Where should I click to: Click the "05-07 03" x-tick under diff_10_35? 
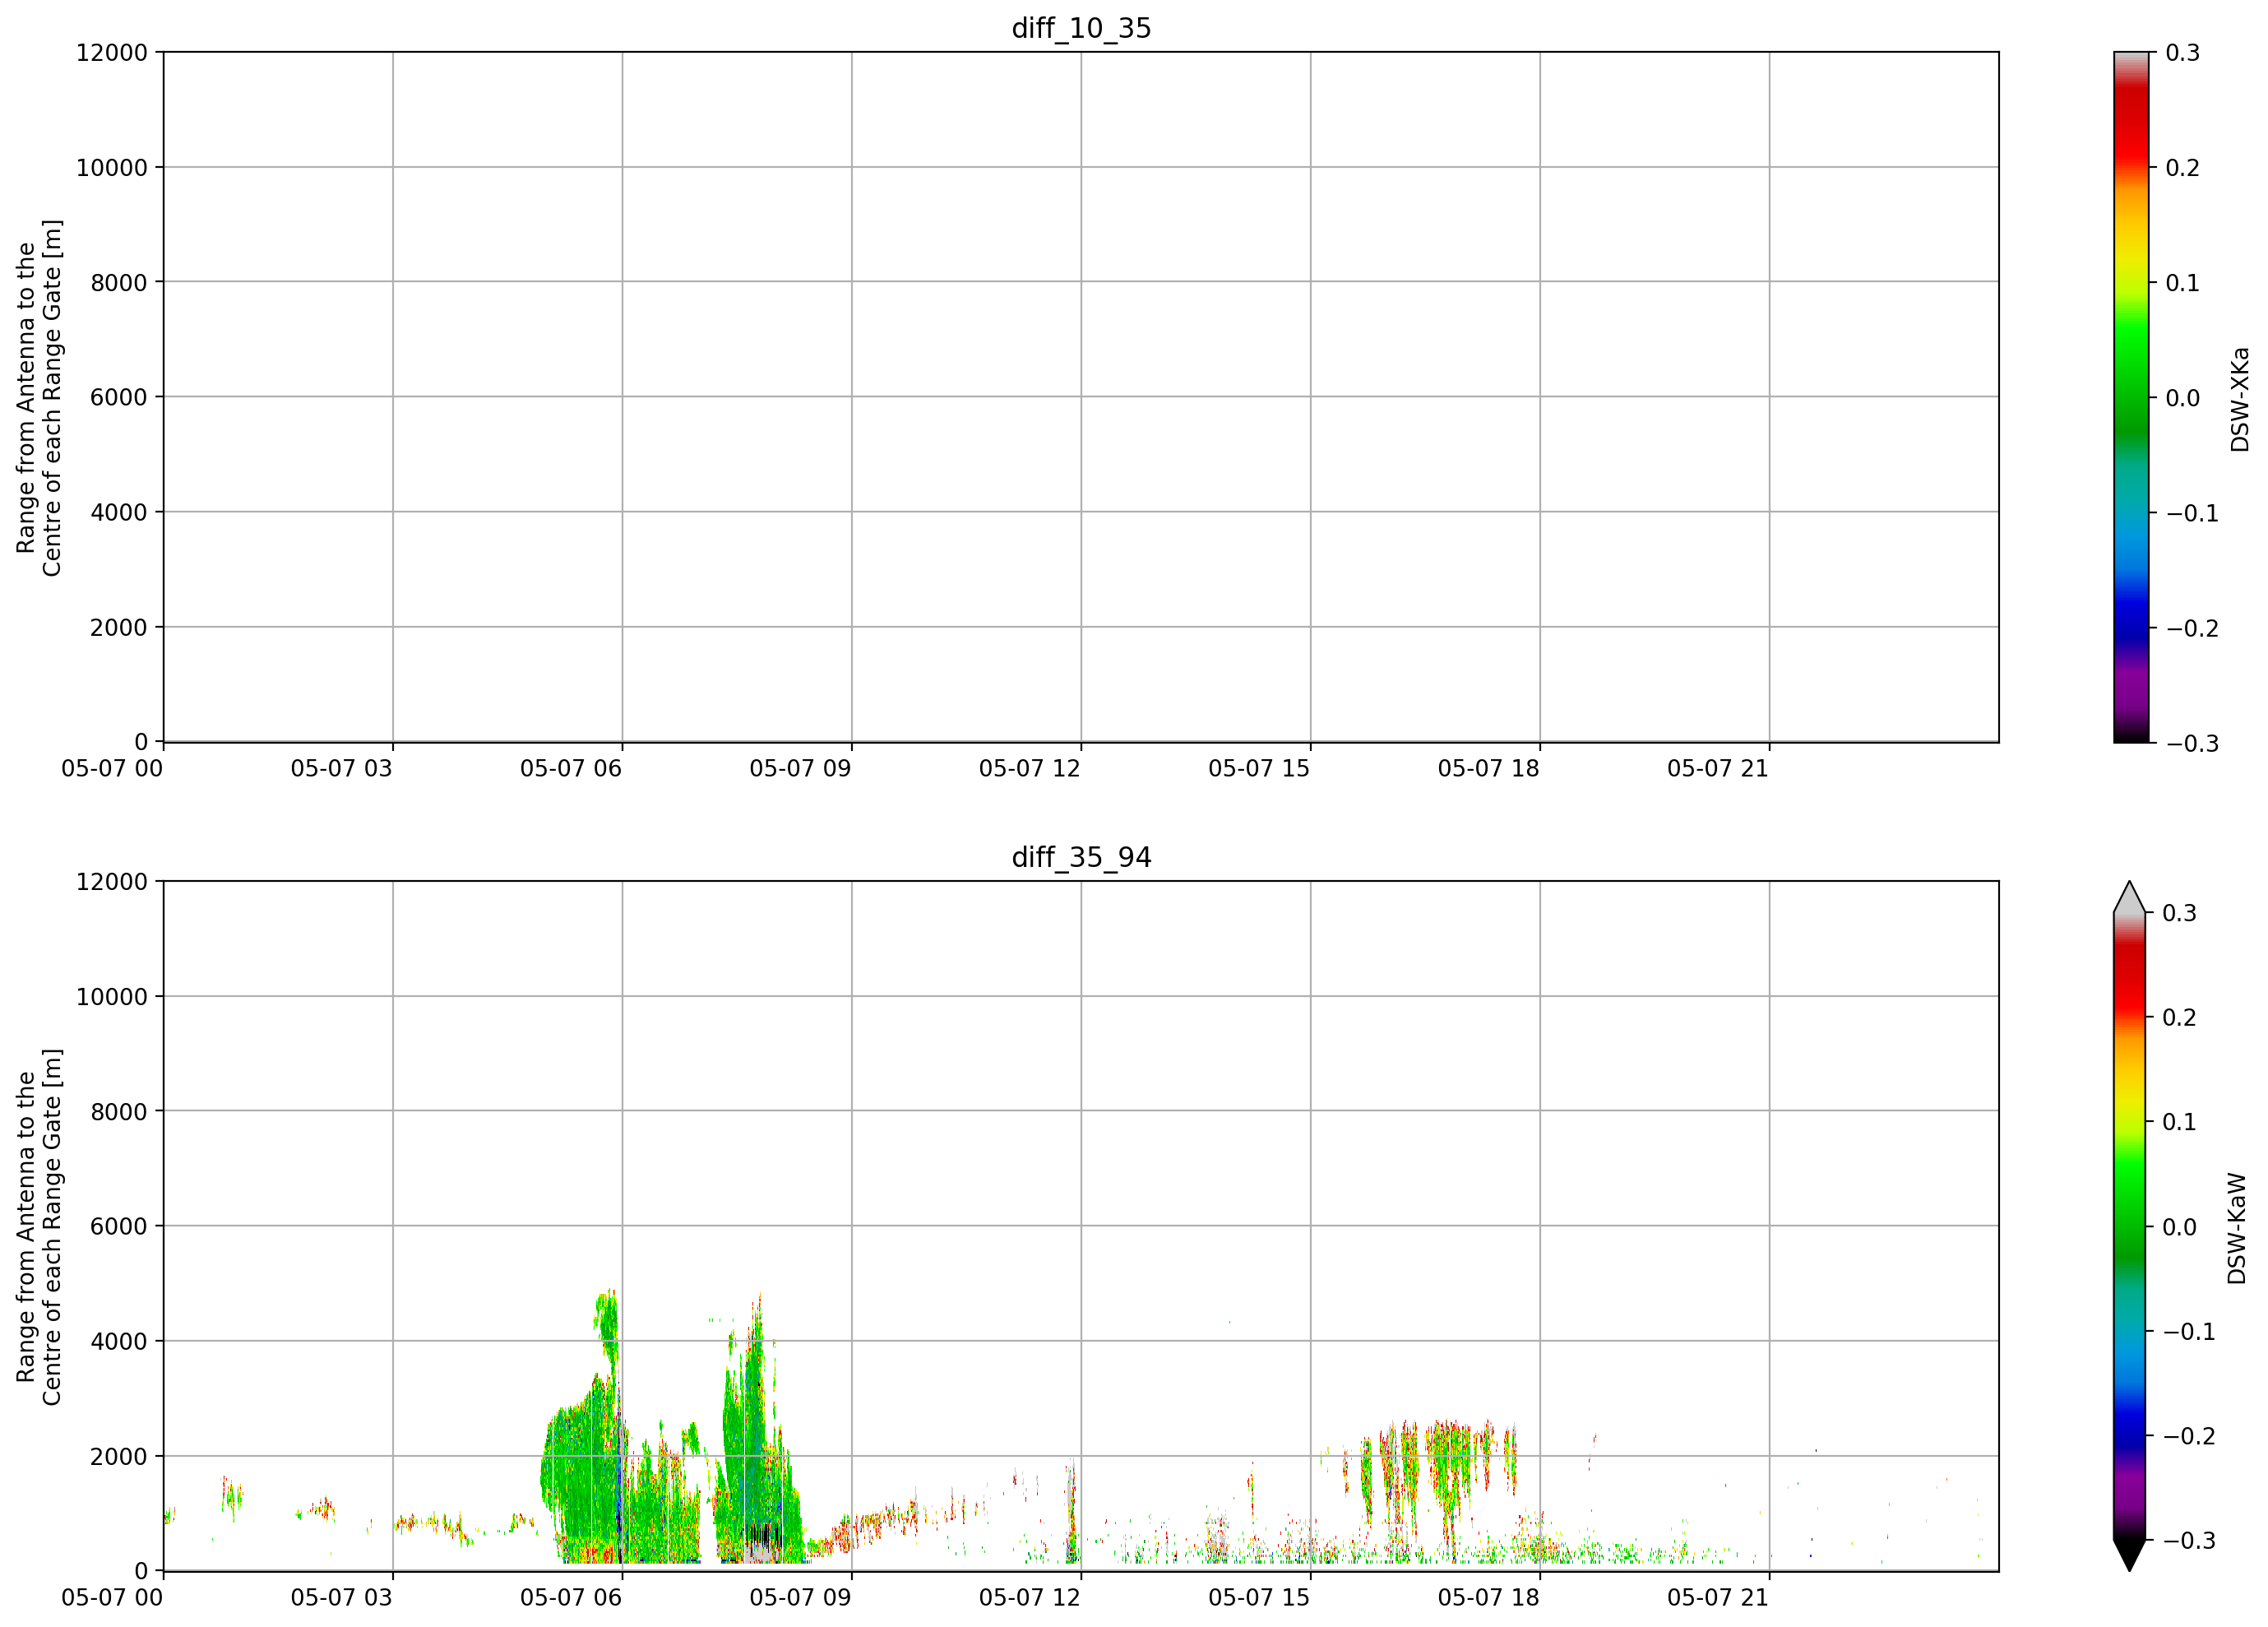click(x=341, y=769)
